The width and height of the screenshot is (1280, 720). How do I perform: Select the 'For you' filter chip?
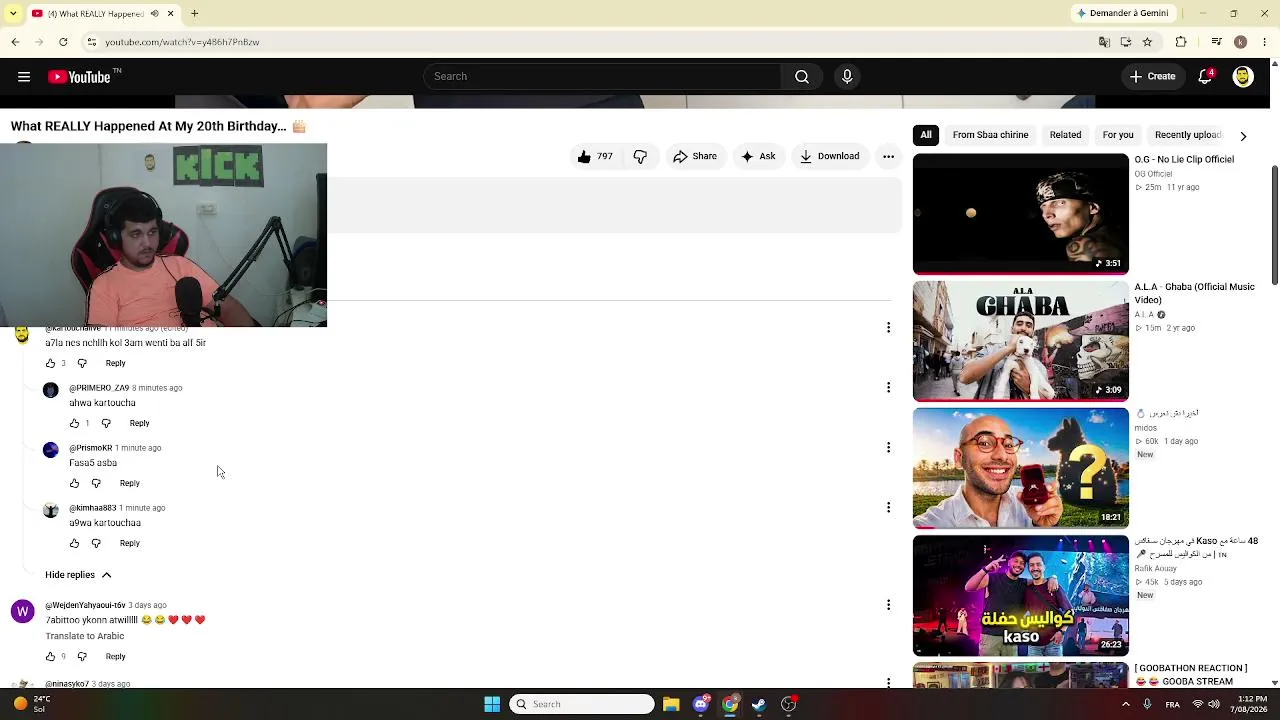[x=1118, y=135]
